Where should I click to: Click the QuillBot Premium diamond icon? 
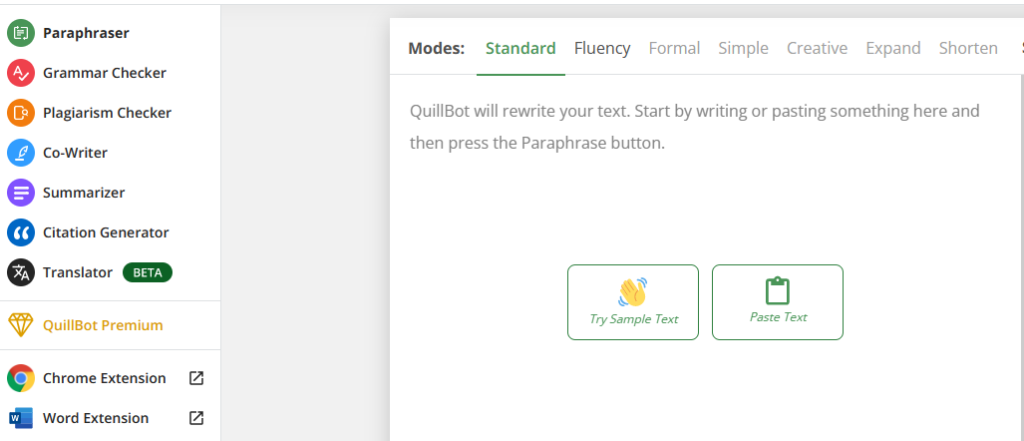point(21,325)
